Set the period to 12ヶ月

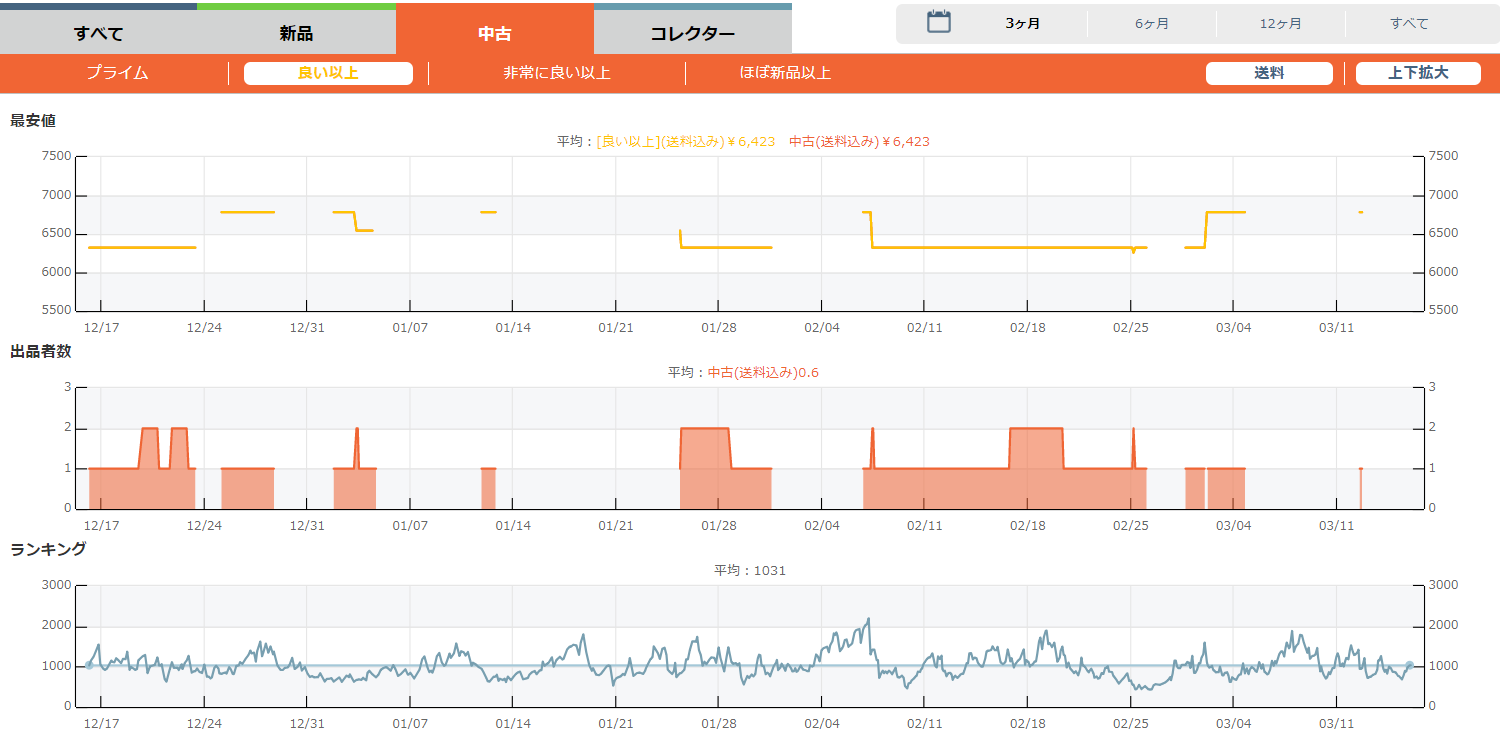point(1280,24)
